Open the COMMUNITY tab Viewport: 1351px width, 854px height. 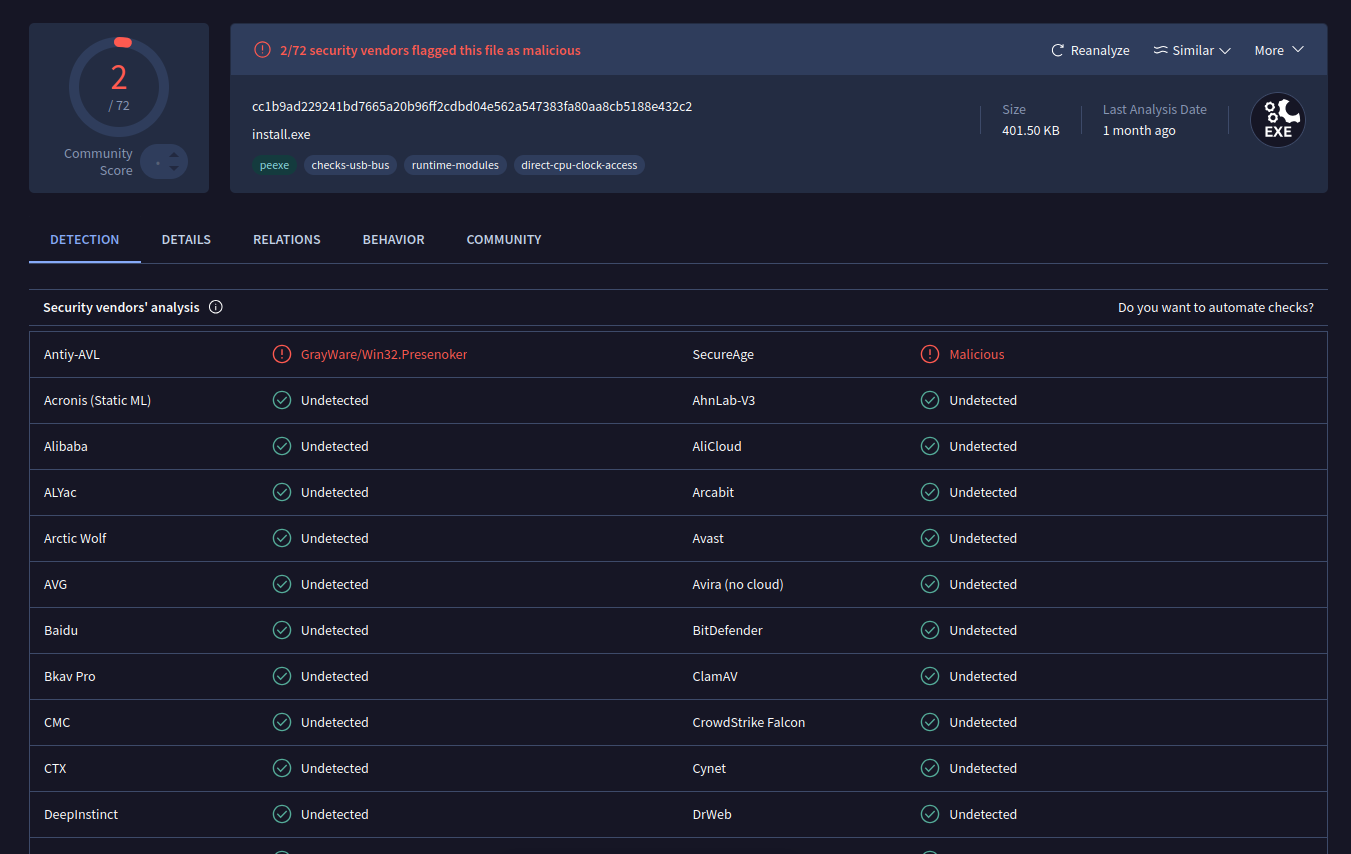click(504, 240)
